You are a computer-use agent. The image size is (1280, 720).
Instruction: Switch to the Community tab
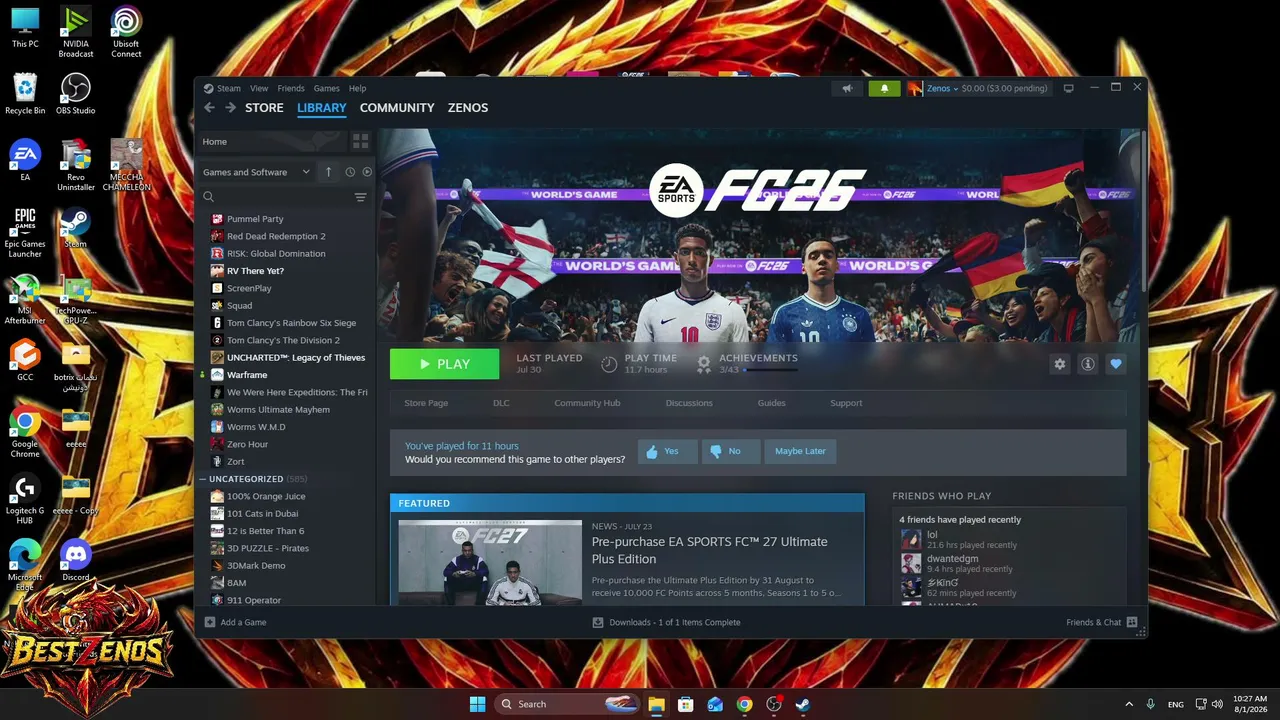[397, 108]
